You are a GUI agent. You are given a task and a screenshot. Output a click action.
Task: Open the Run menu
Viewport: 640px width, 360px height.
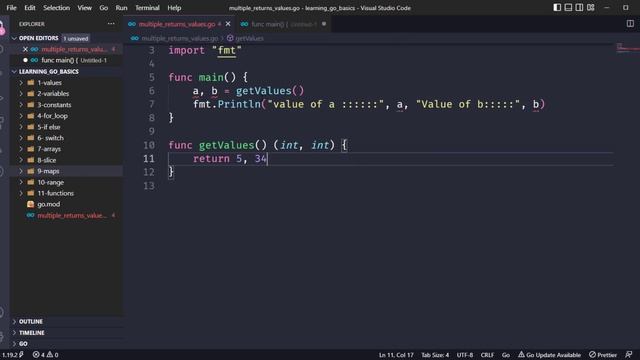tap(121, 8)
